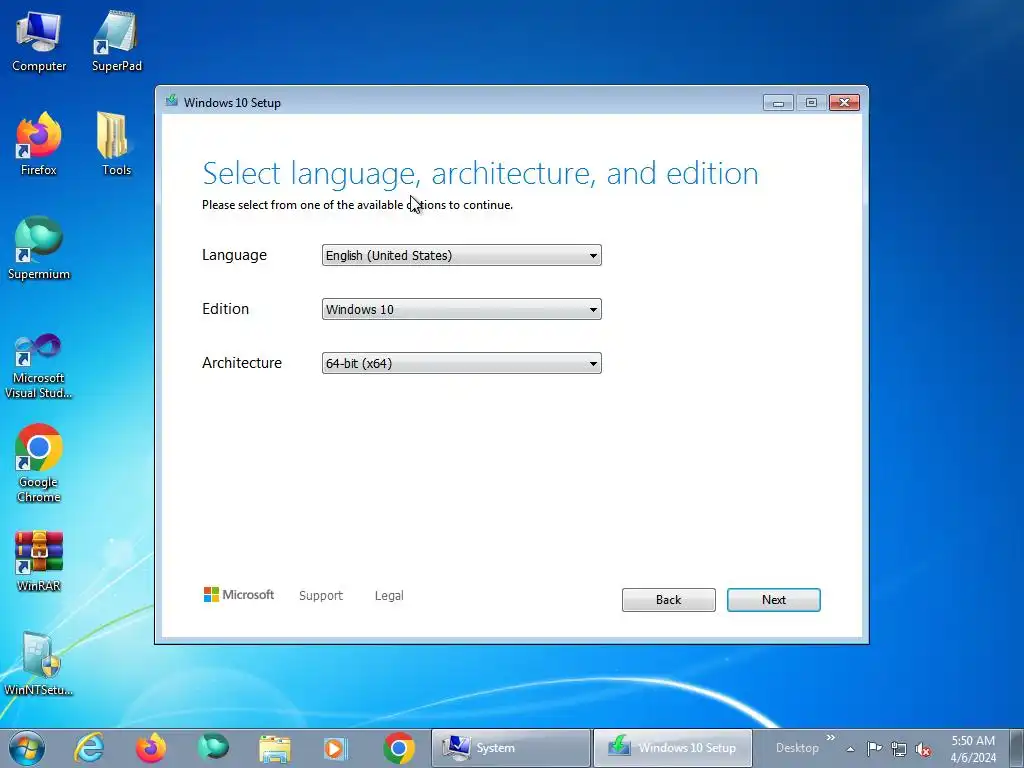Select the Firefox desktop shortcut

point(39,144)
